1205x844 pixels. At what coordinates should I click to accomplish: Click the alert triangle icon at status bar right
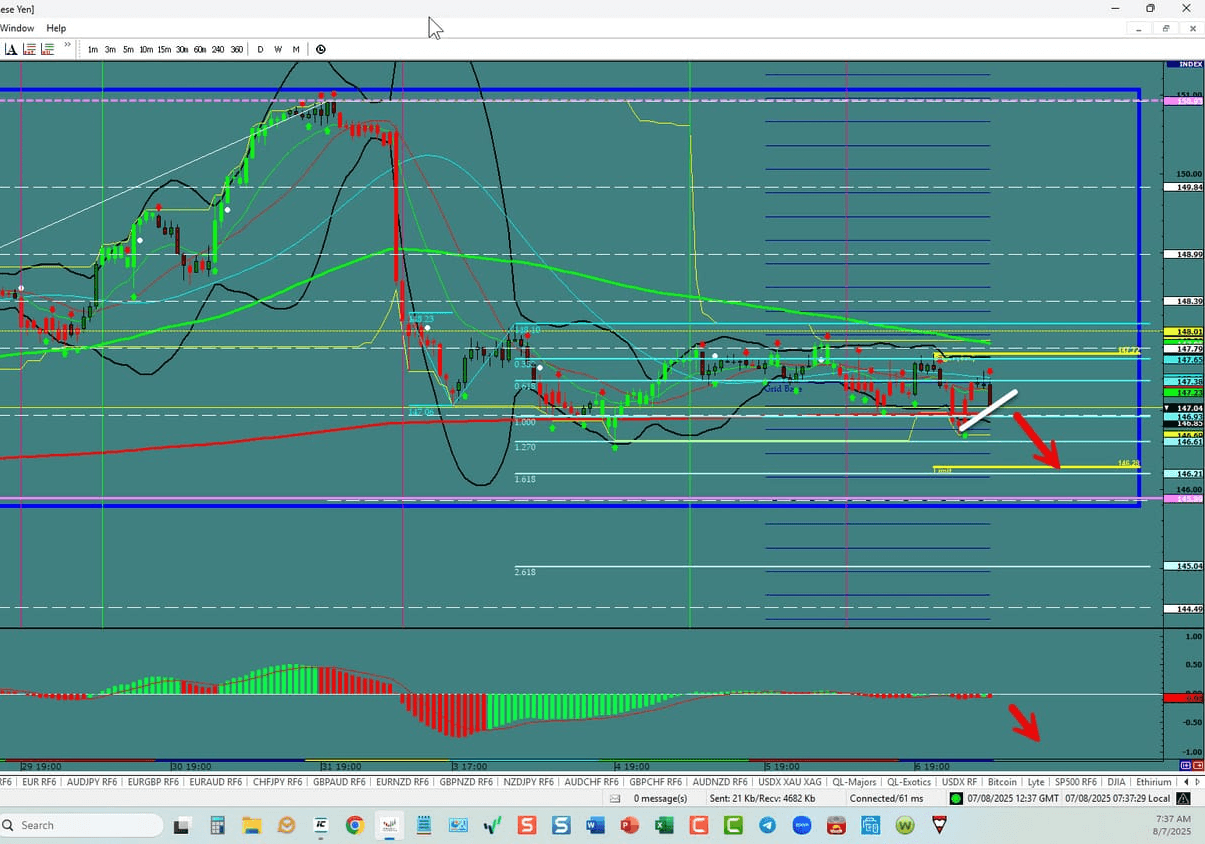[x=1183, y=798]
